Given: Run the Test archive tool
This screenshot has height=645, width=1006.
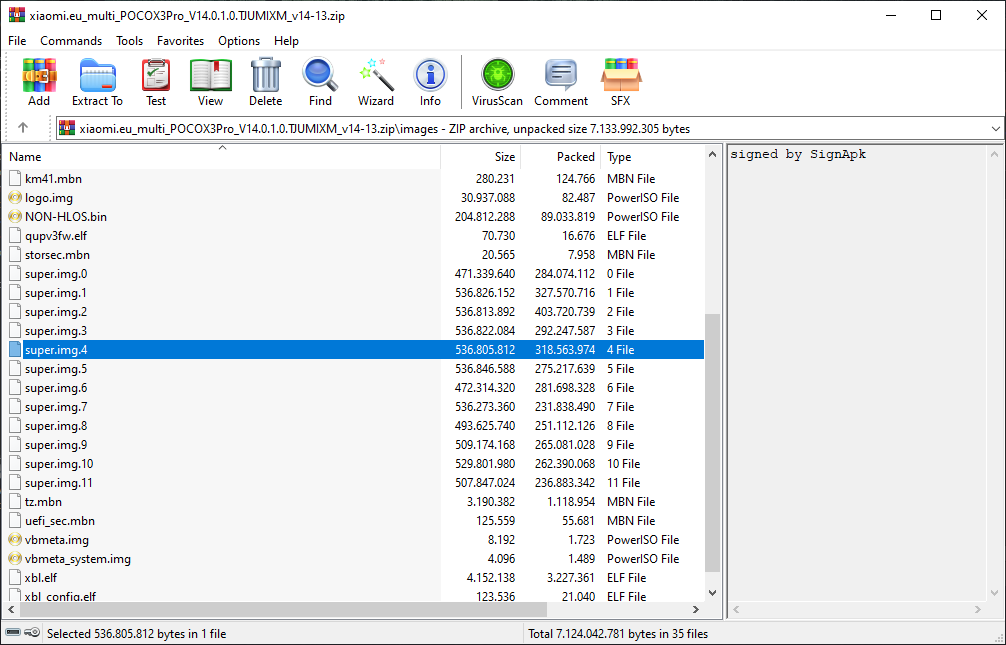Looking at the screenshot, I should (156, 82).
